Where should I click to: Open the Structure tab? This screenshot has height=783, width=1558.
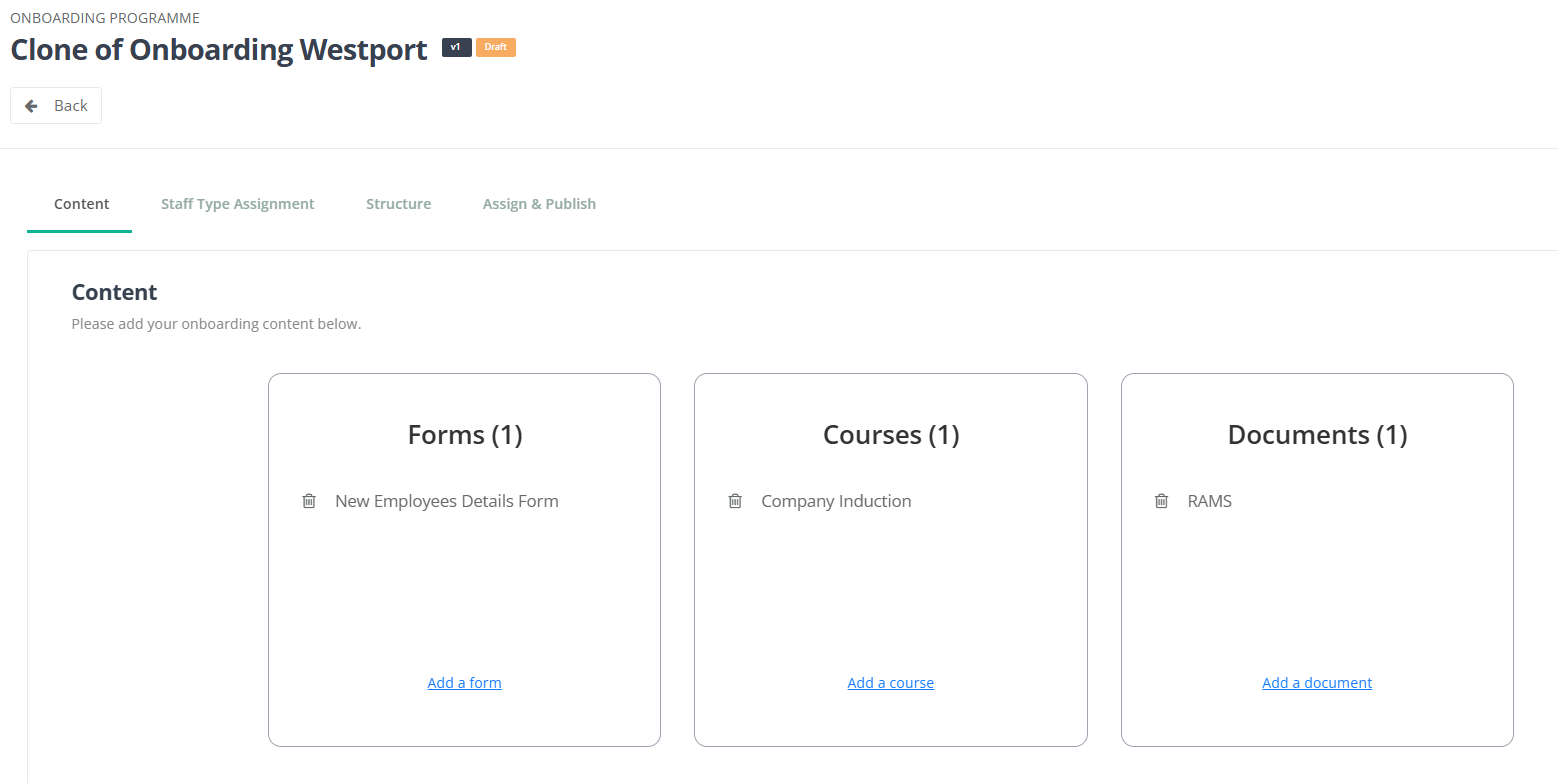pyautogui.click(x=398, y=203)
